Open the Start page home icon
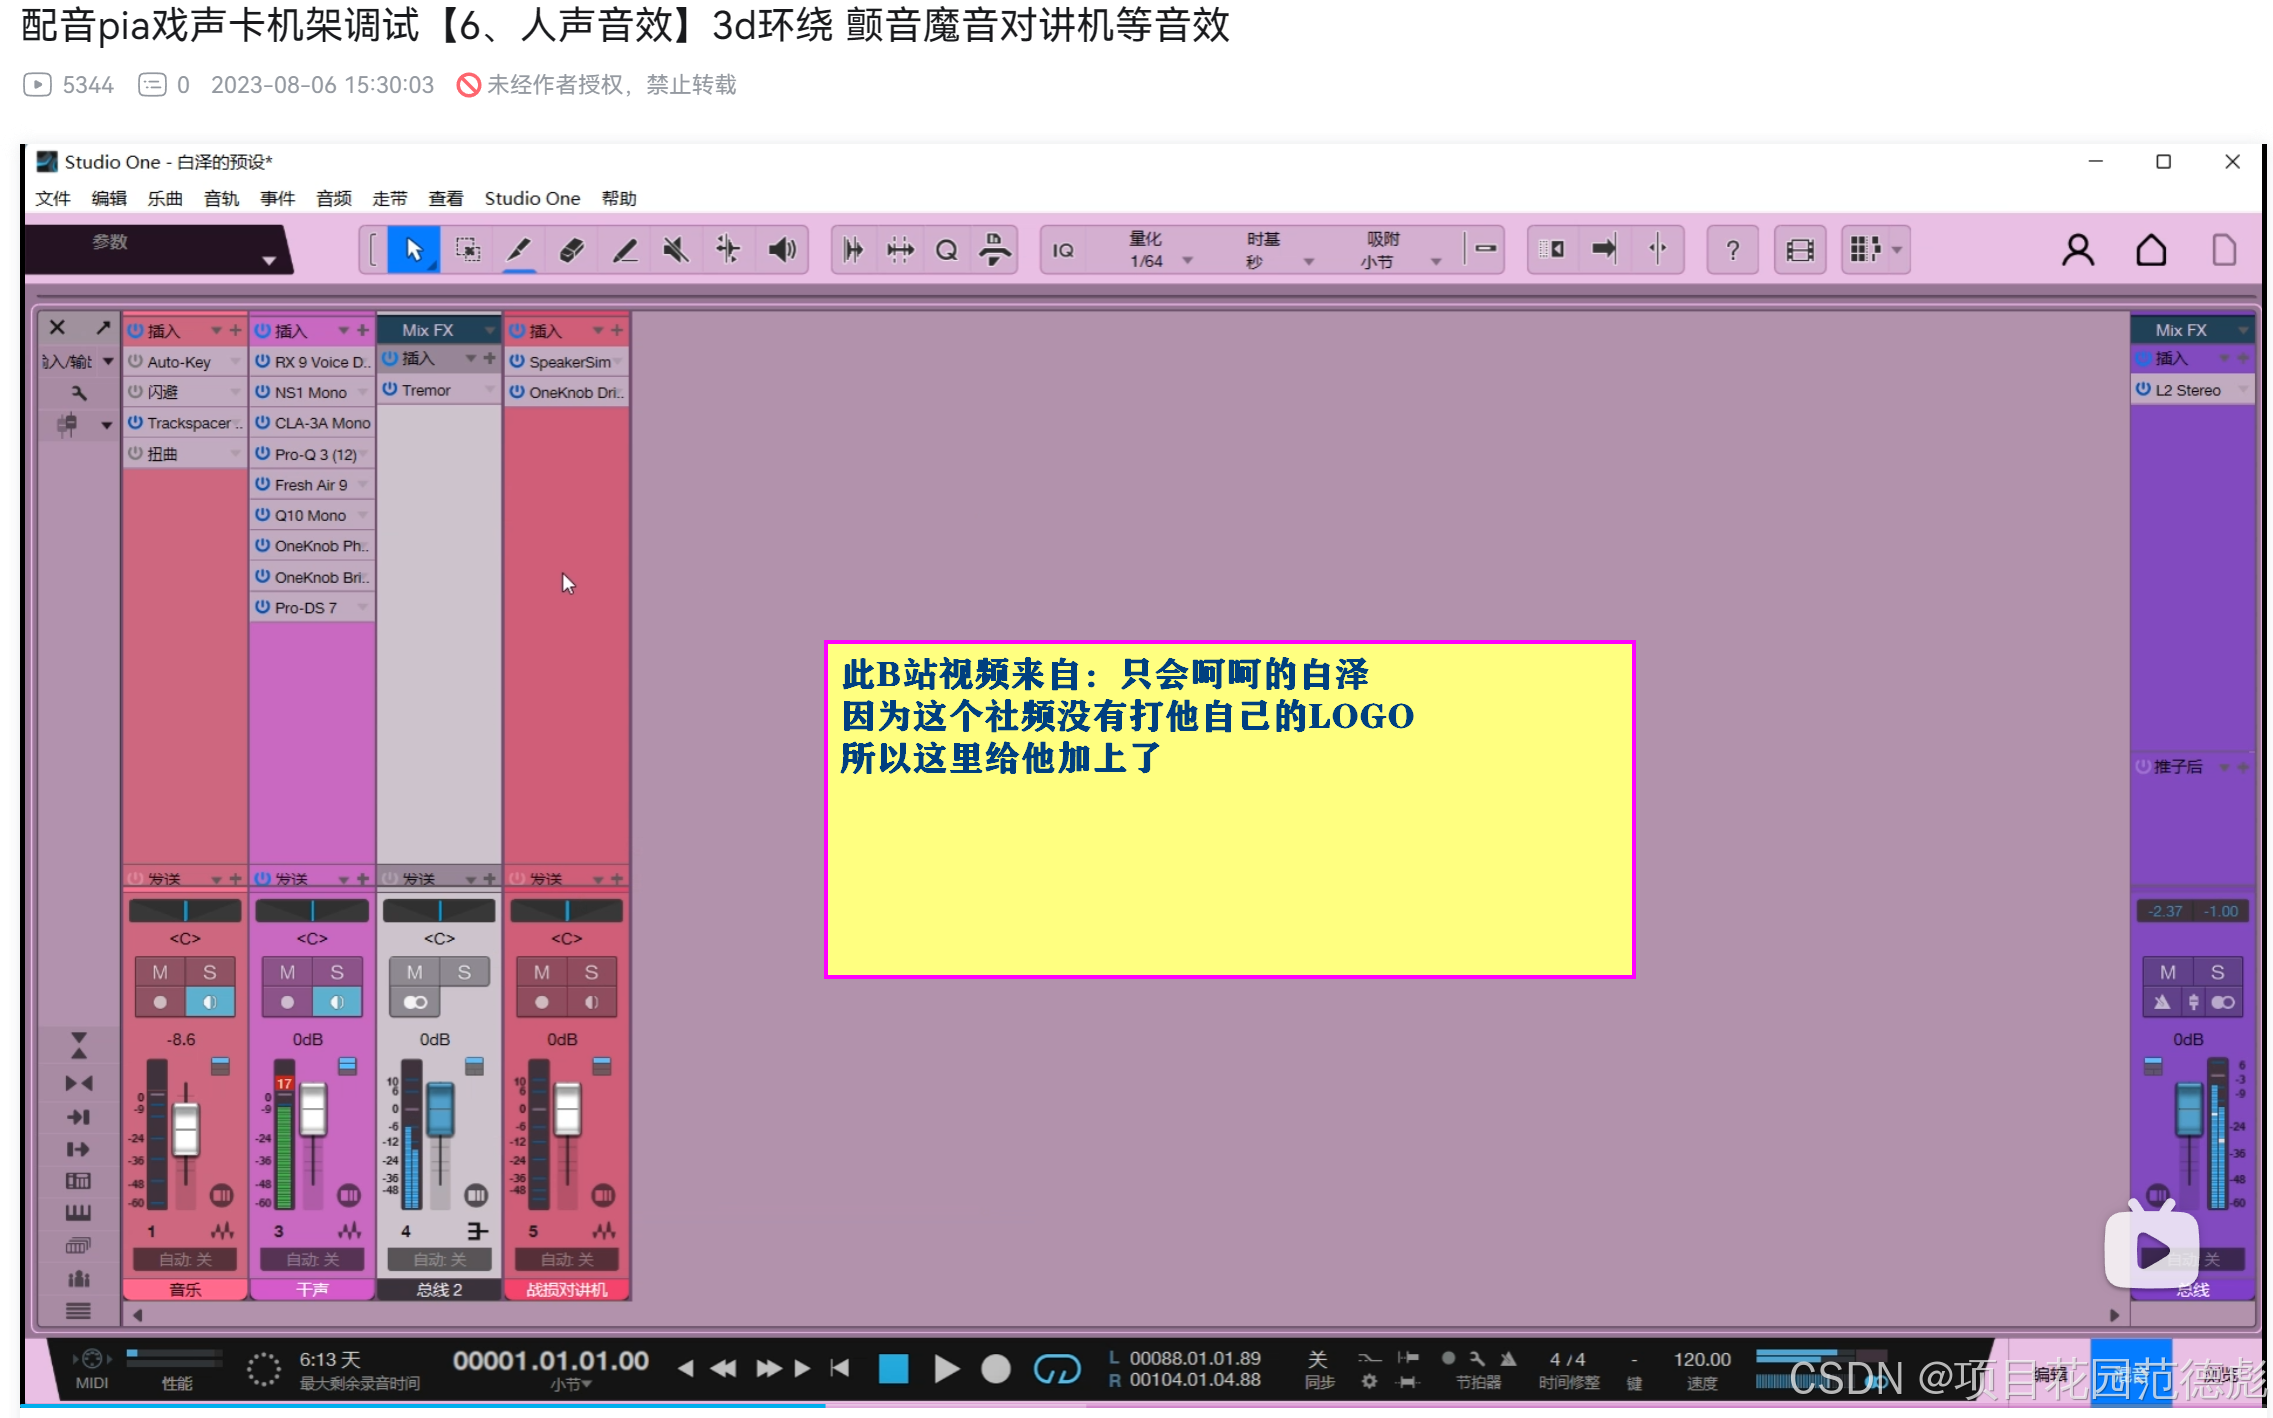This screenshot has height=1418, width=2273. click(2151, 250)
